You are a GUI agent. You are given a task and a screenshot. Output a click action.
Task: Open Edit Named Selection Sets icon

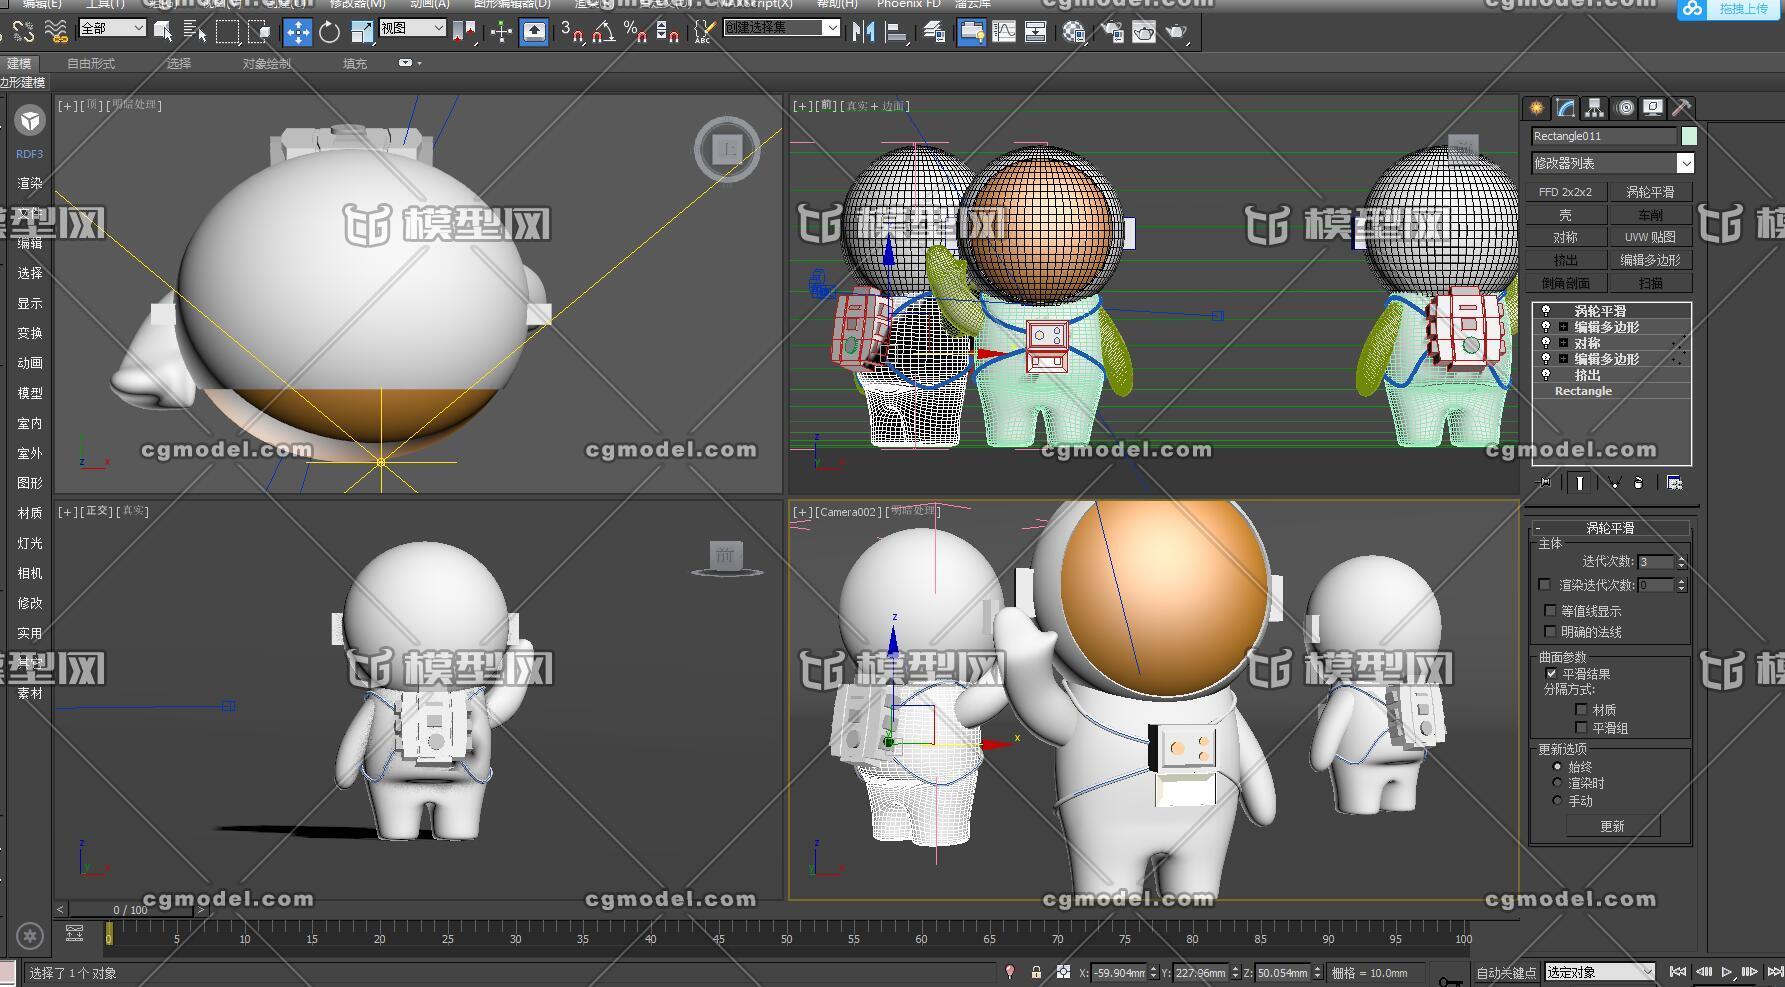coord(705,32)
